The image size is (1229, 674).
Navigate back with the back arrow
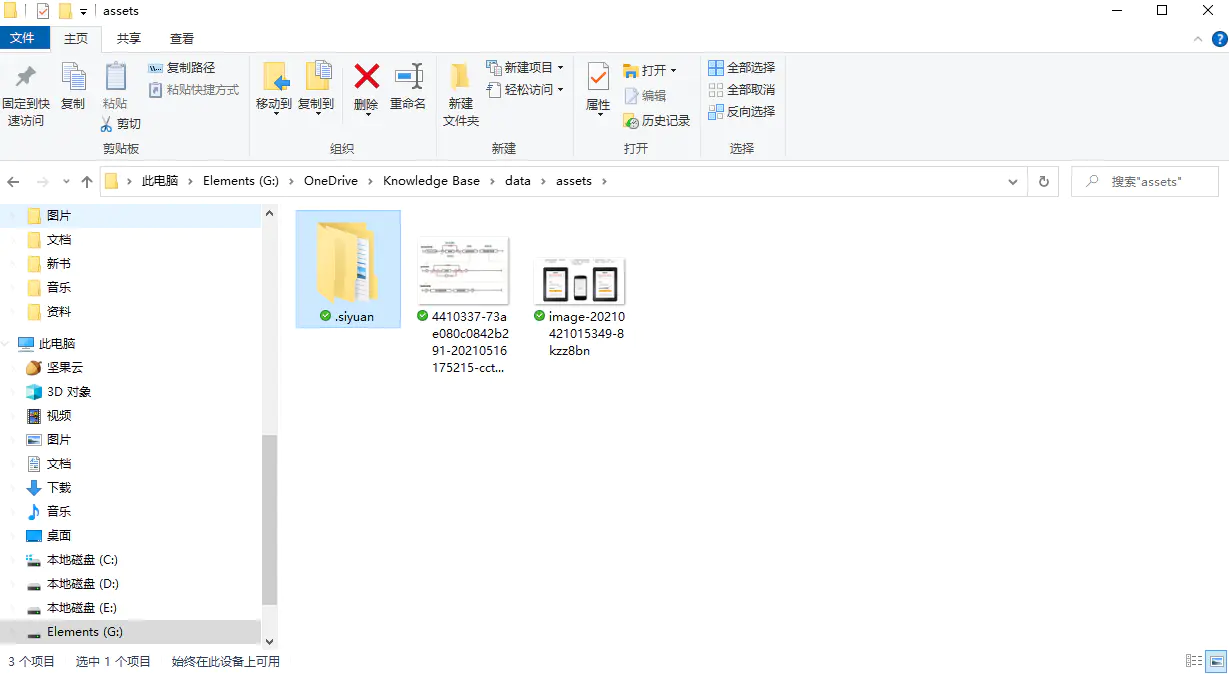[x=13, y=181]
